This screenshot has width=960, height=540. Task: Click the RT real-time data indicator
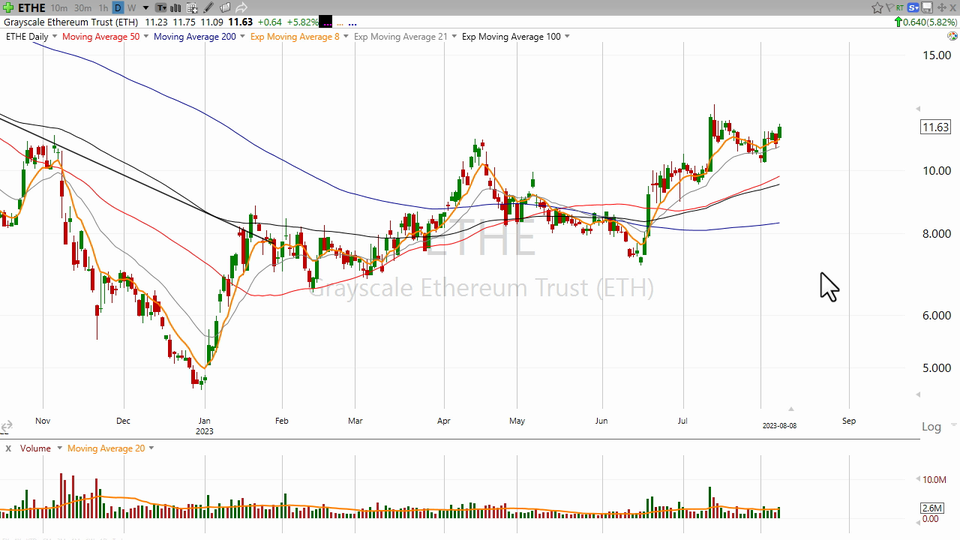point(900,7)
